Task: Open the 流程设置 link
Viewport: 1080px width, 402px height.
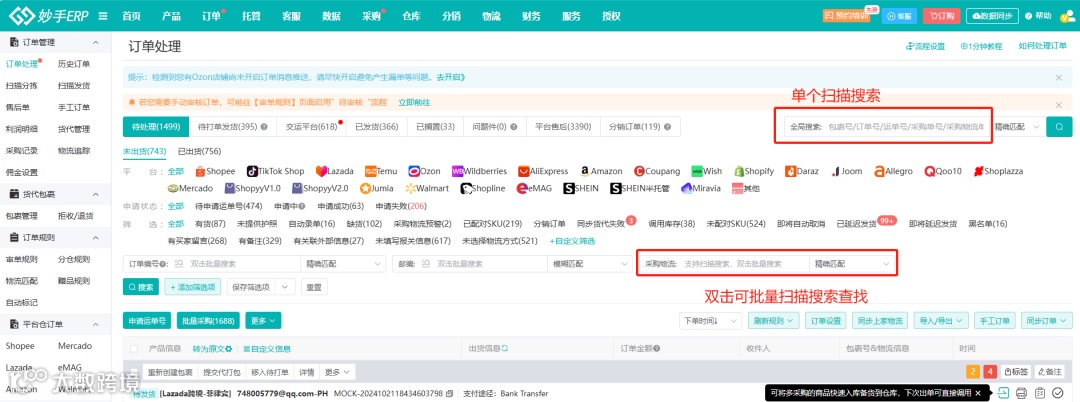Action: (x=925, y=47)
